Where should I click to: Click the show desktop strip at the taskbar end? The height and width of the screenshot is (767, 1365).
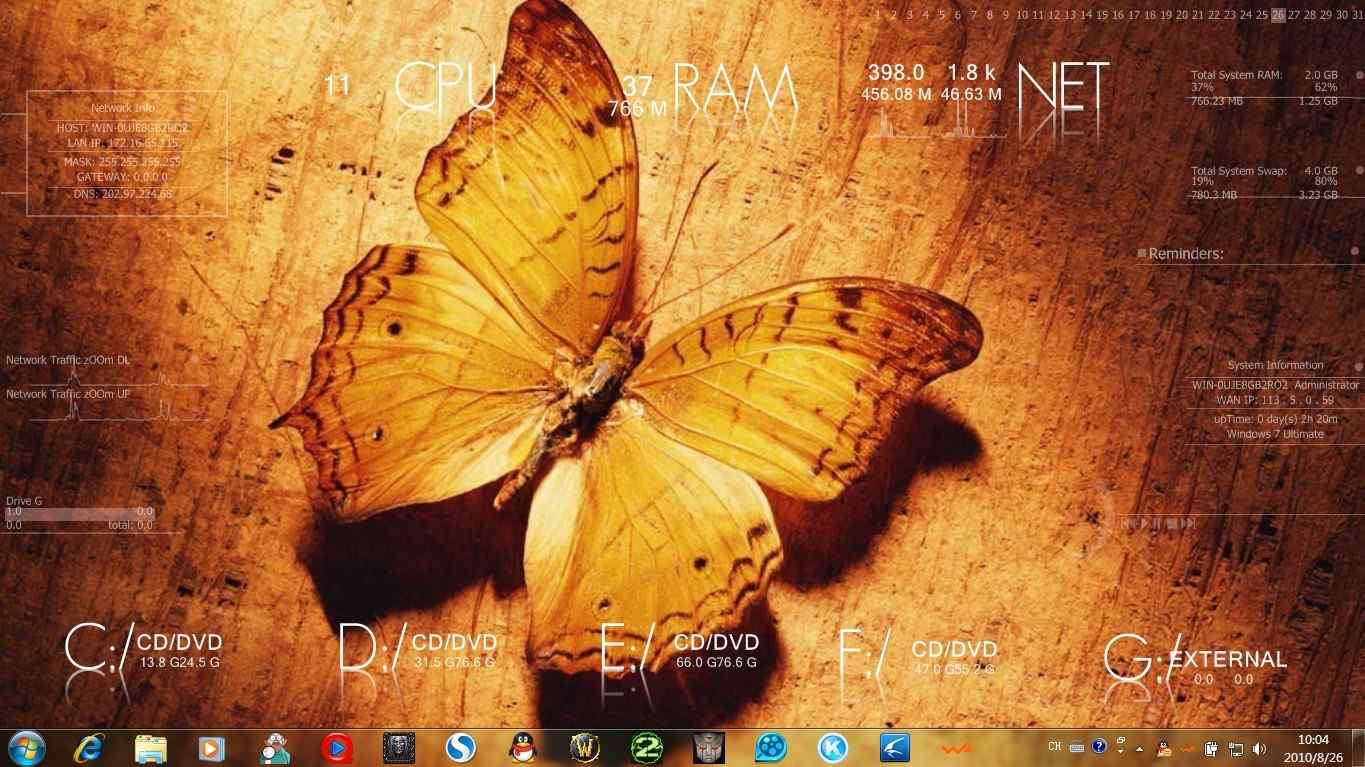[x=1358, y=748]
